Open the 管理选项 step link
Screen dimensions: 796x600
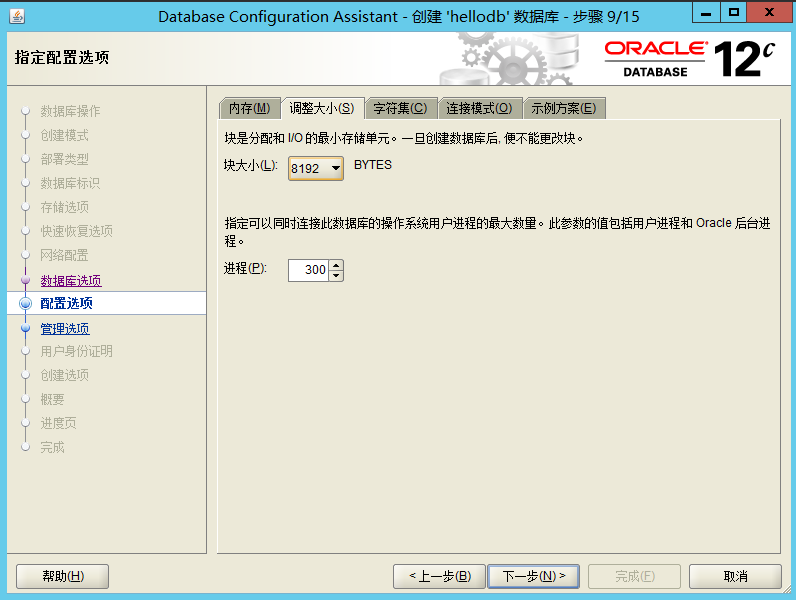click(x=65, y=328)
